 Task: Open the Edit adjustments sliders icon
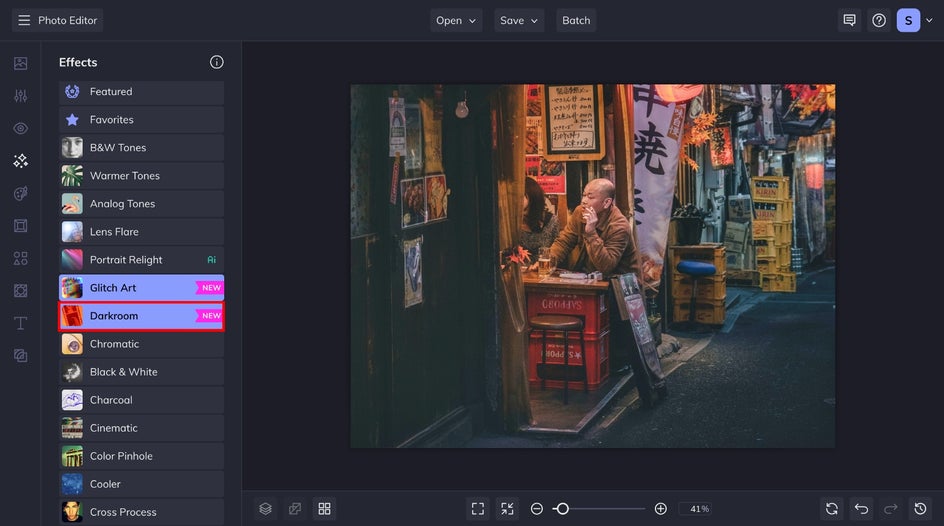click(20, 96)
